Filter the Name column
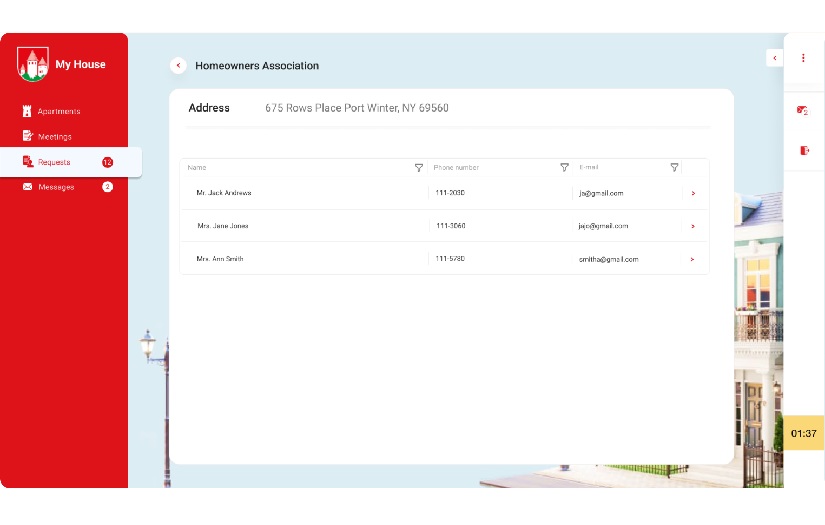 coord(419,167)
